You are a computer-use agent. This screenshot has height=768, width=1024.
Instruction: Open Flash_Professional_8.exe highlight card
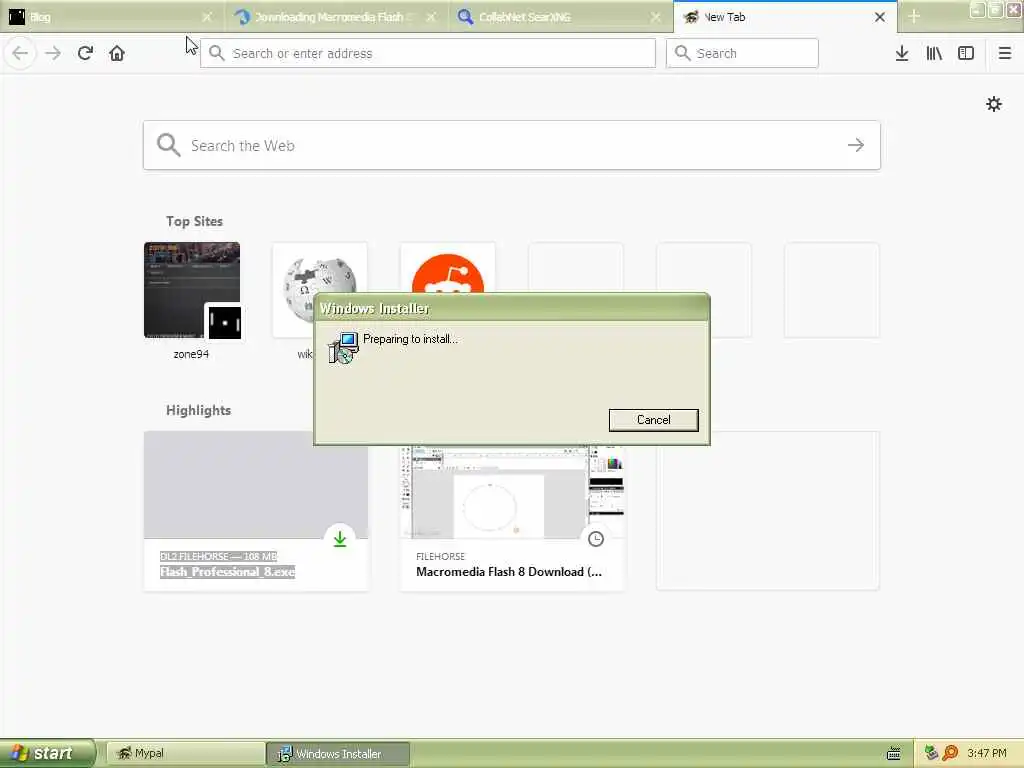[256, 511]
